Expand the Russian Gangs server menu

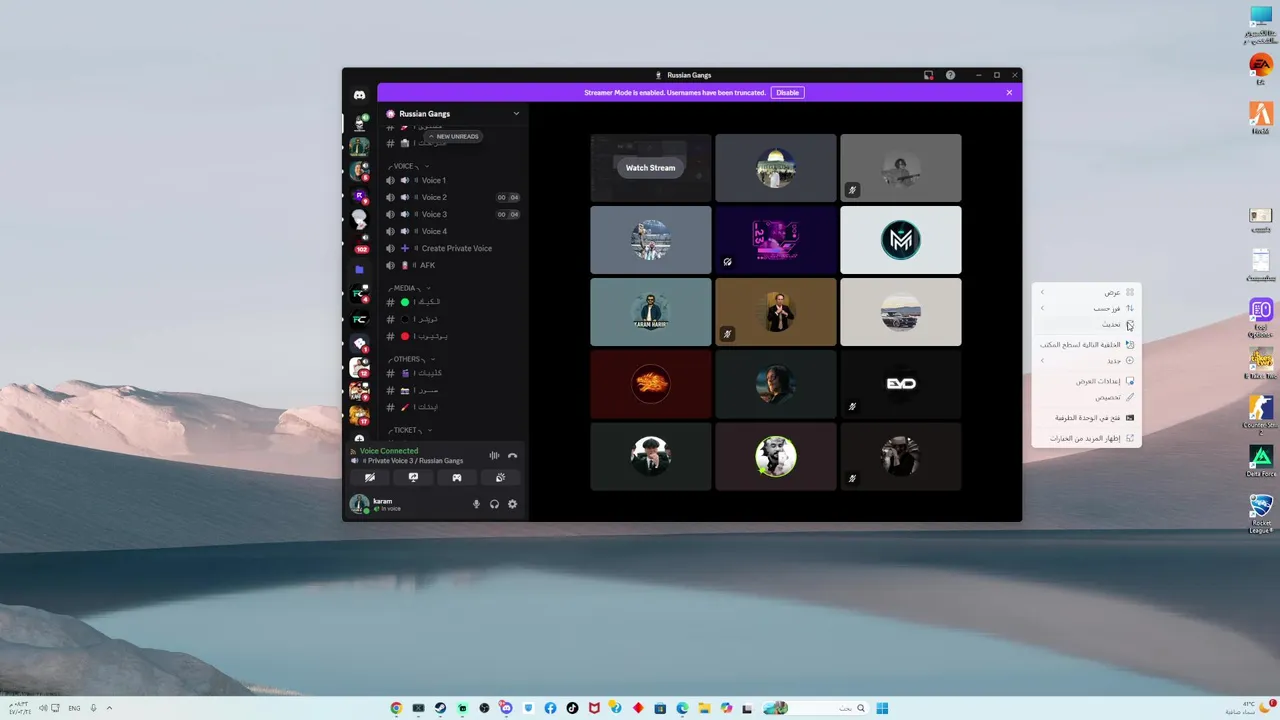[516, 114]
